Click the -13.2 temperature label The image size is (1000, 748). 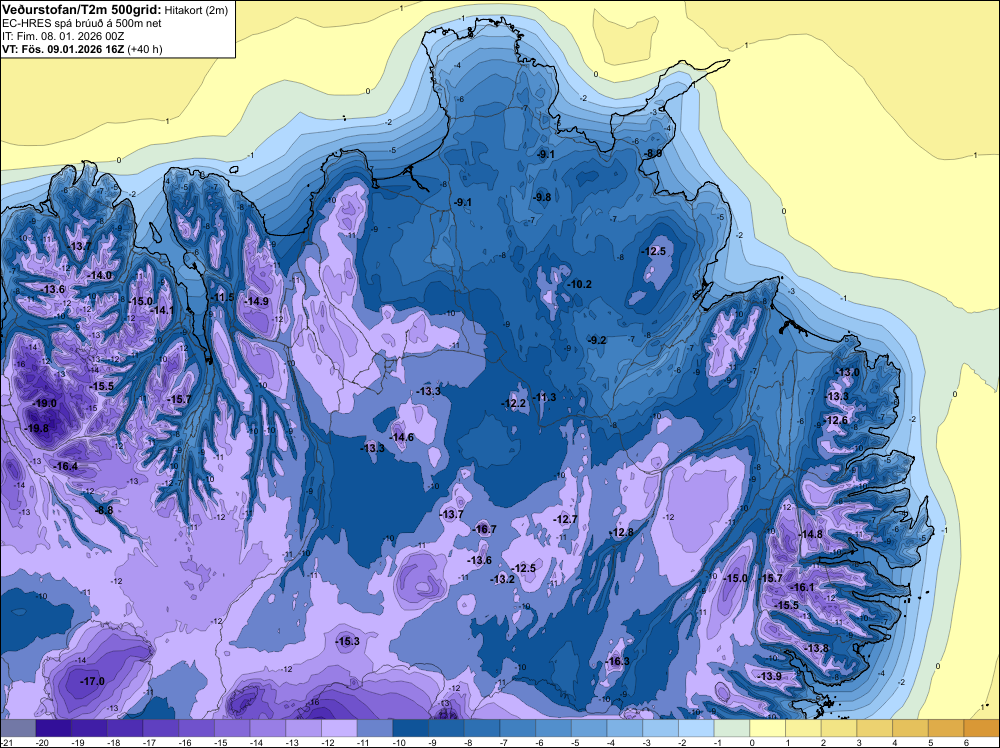coord(503,579)
